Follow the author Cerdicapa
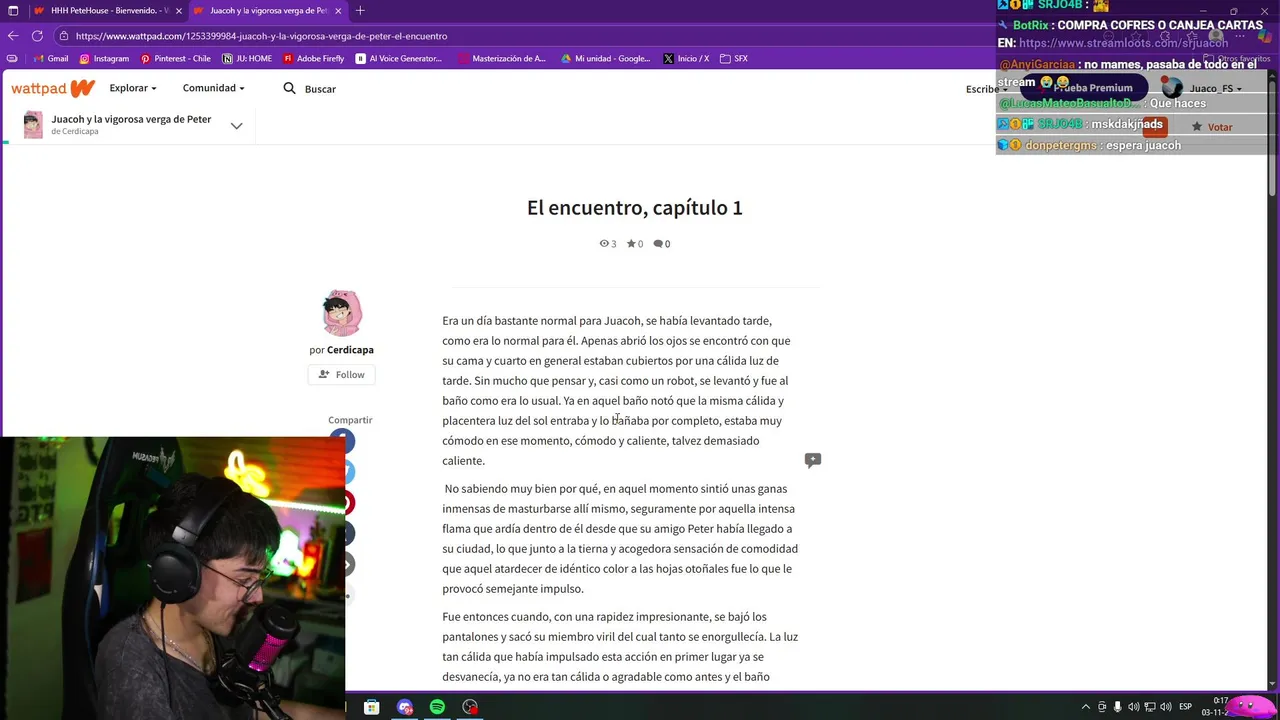The image size is (1280, 720). [x=341, y=374]
